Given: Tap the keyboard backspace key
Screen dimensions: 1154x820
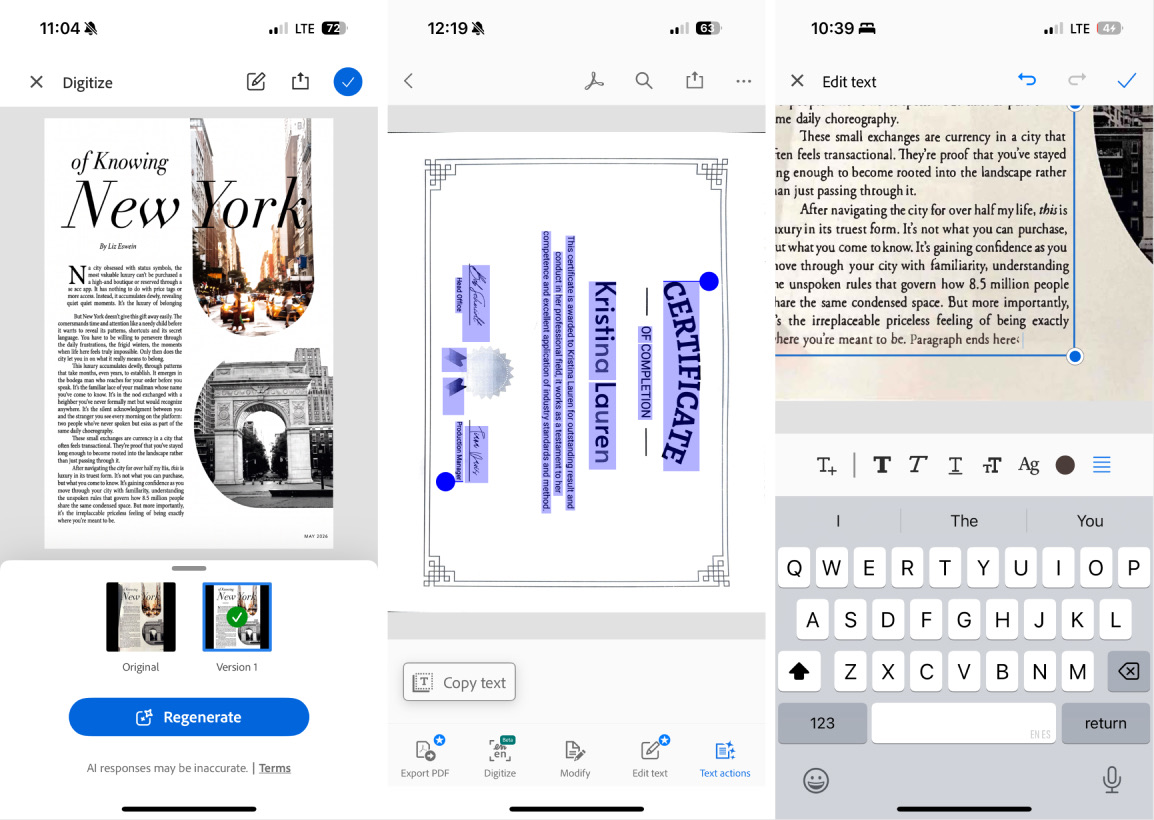Looking at the screenshot, I should pos(1128,671).
